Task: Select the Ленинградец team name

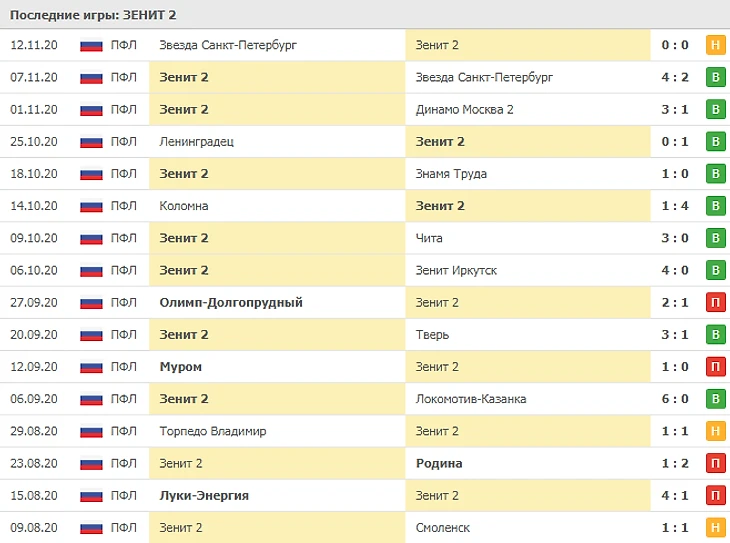Action: [196, 142]
